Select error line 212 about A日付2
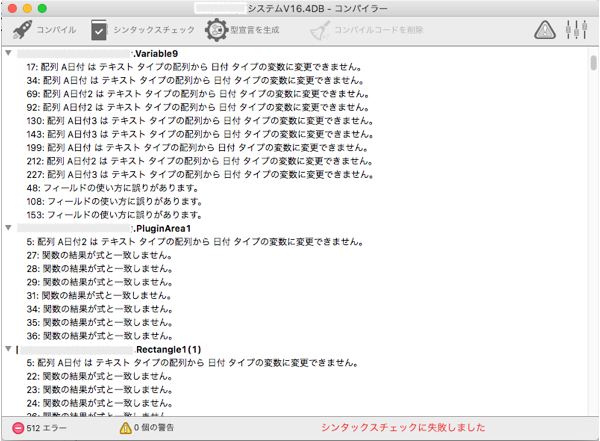 point(200,161)
